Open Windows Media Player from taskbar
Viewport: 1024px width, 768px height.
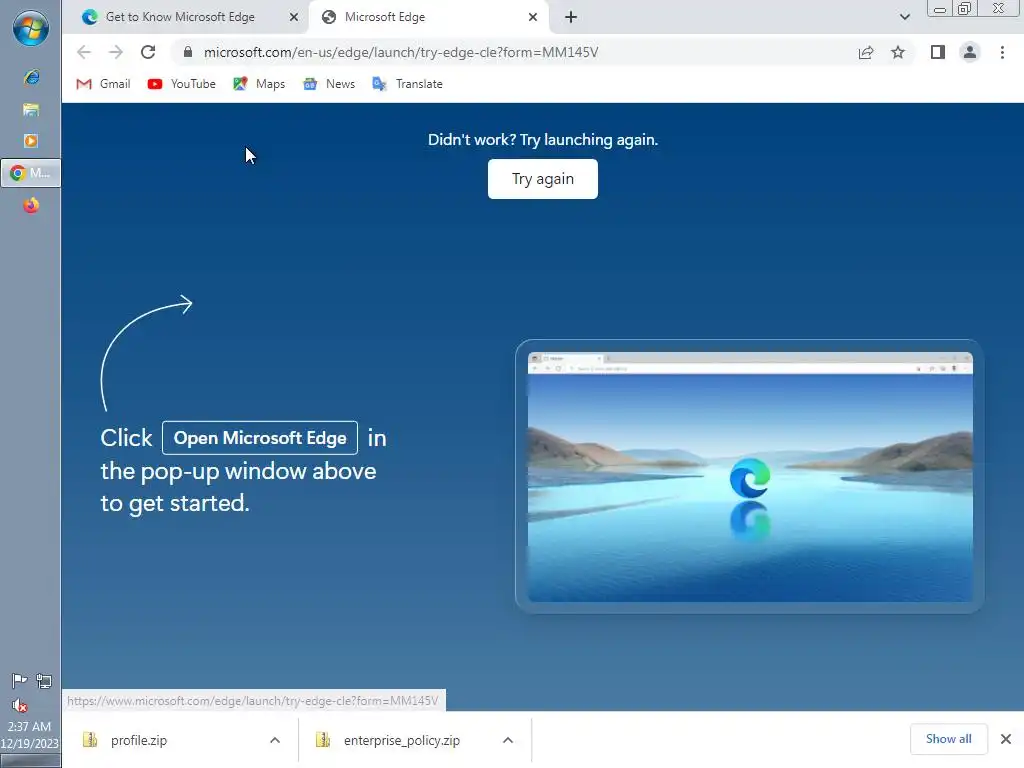(31, 141)
